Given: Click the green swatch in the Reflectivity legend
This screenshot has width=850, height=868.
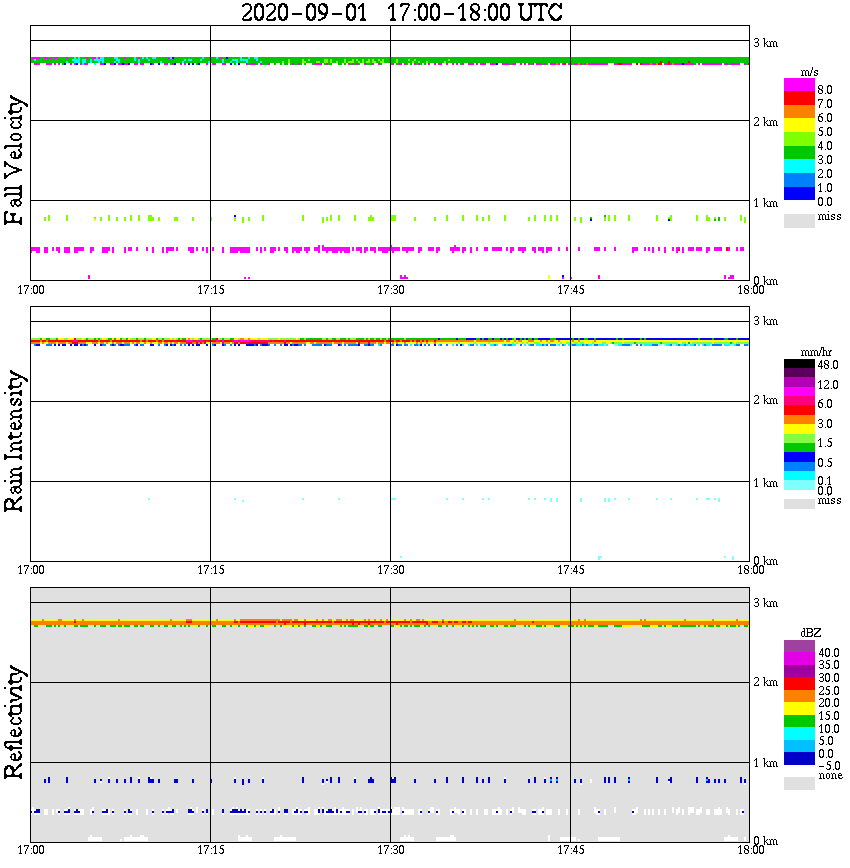Looking at the screenshot, I should tap(799, 721).
